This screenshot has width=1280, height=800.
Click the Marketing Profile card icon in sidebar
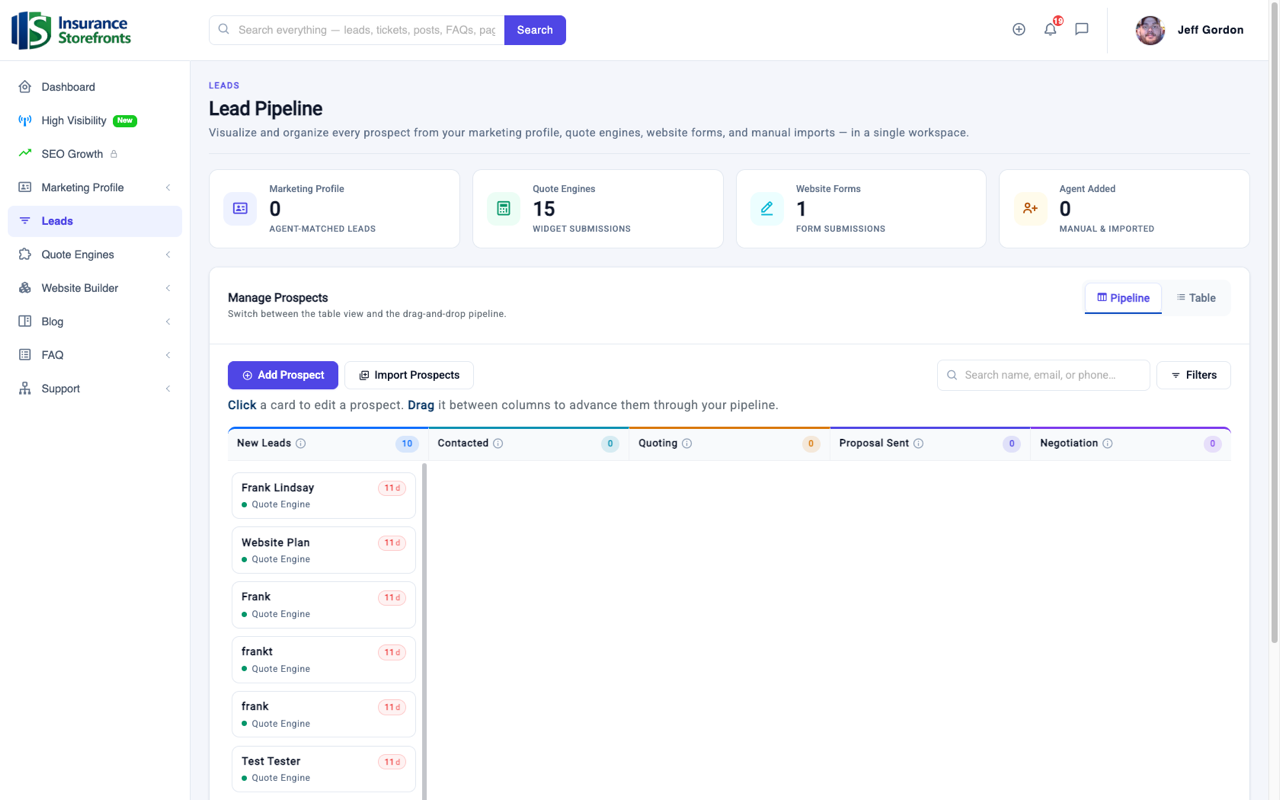coord(25,188)
